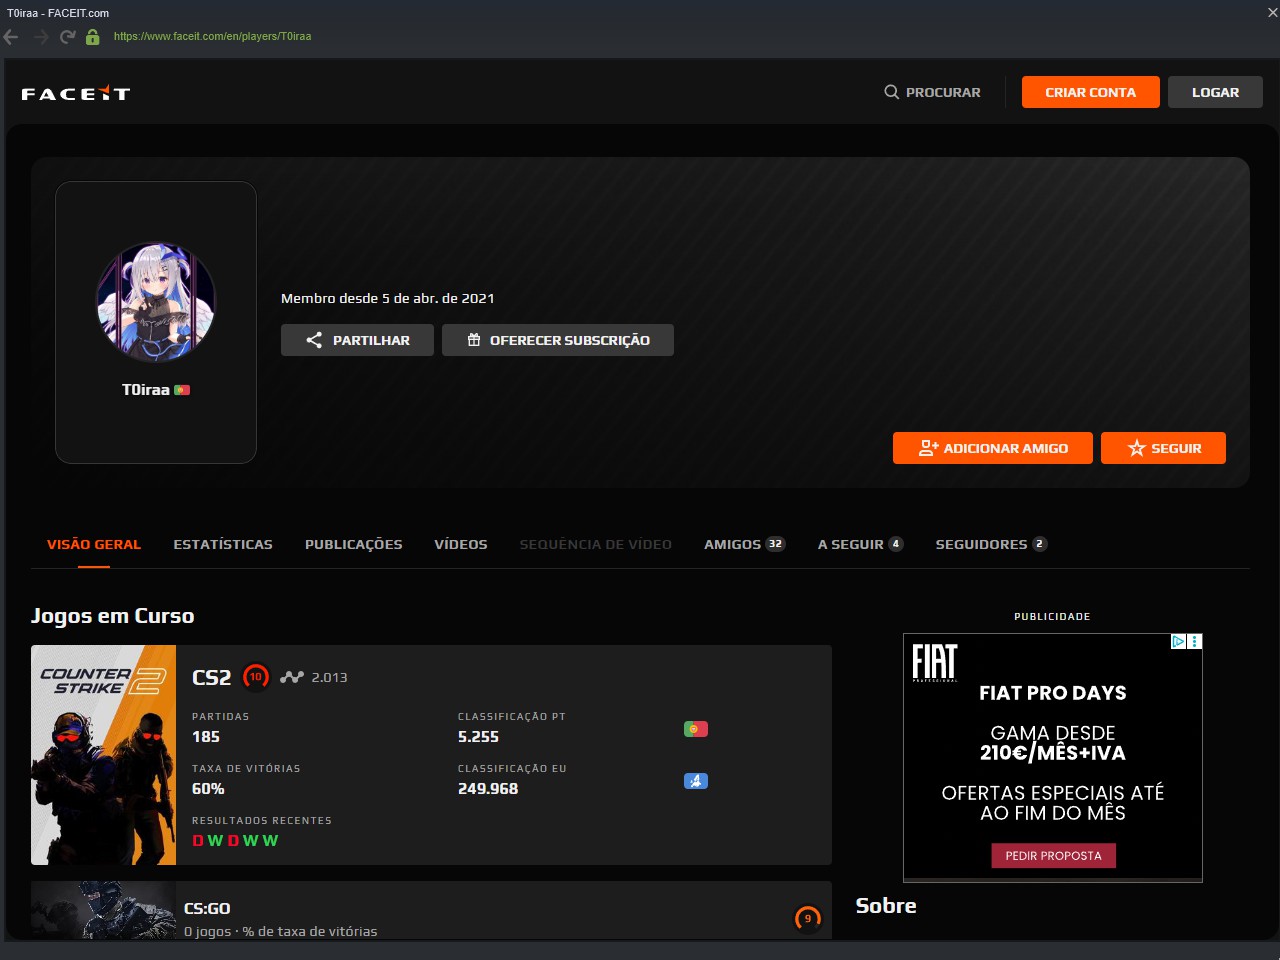Click the Seguir button
1280x960 pixels.
[1163, 448]
